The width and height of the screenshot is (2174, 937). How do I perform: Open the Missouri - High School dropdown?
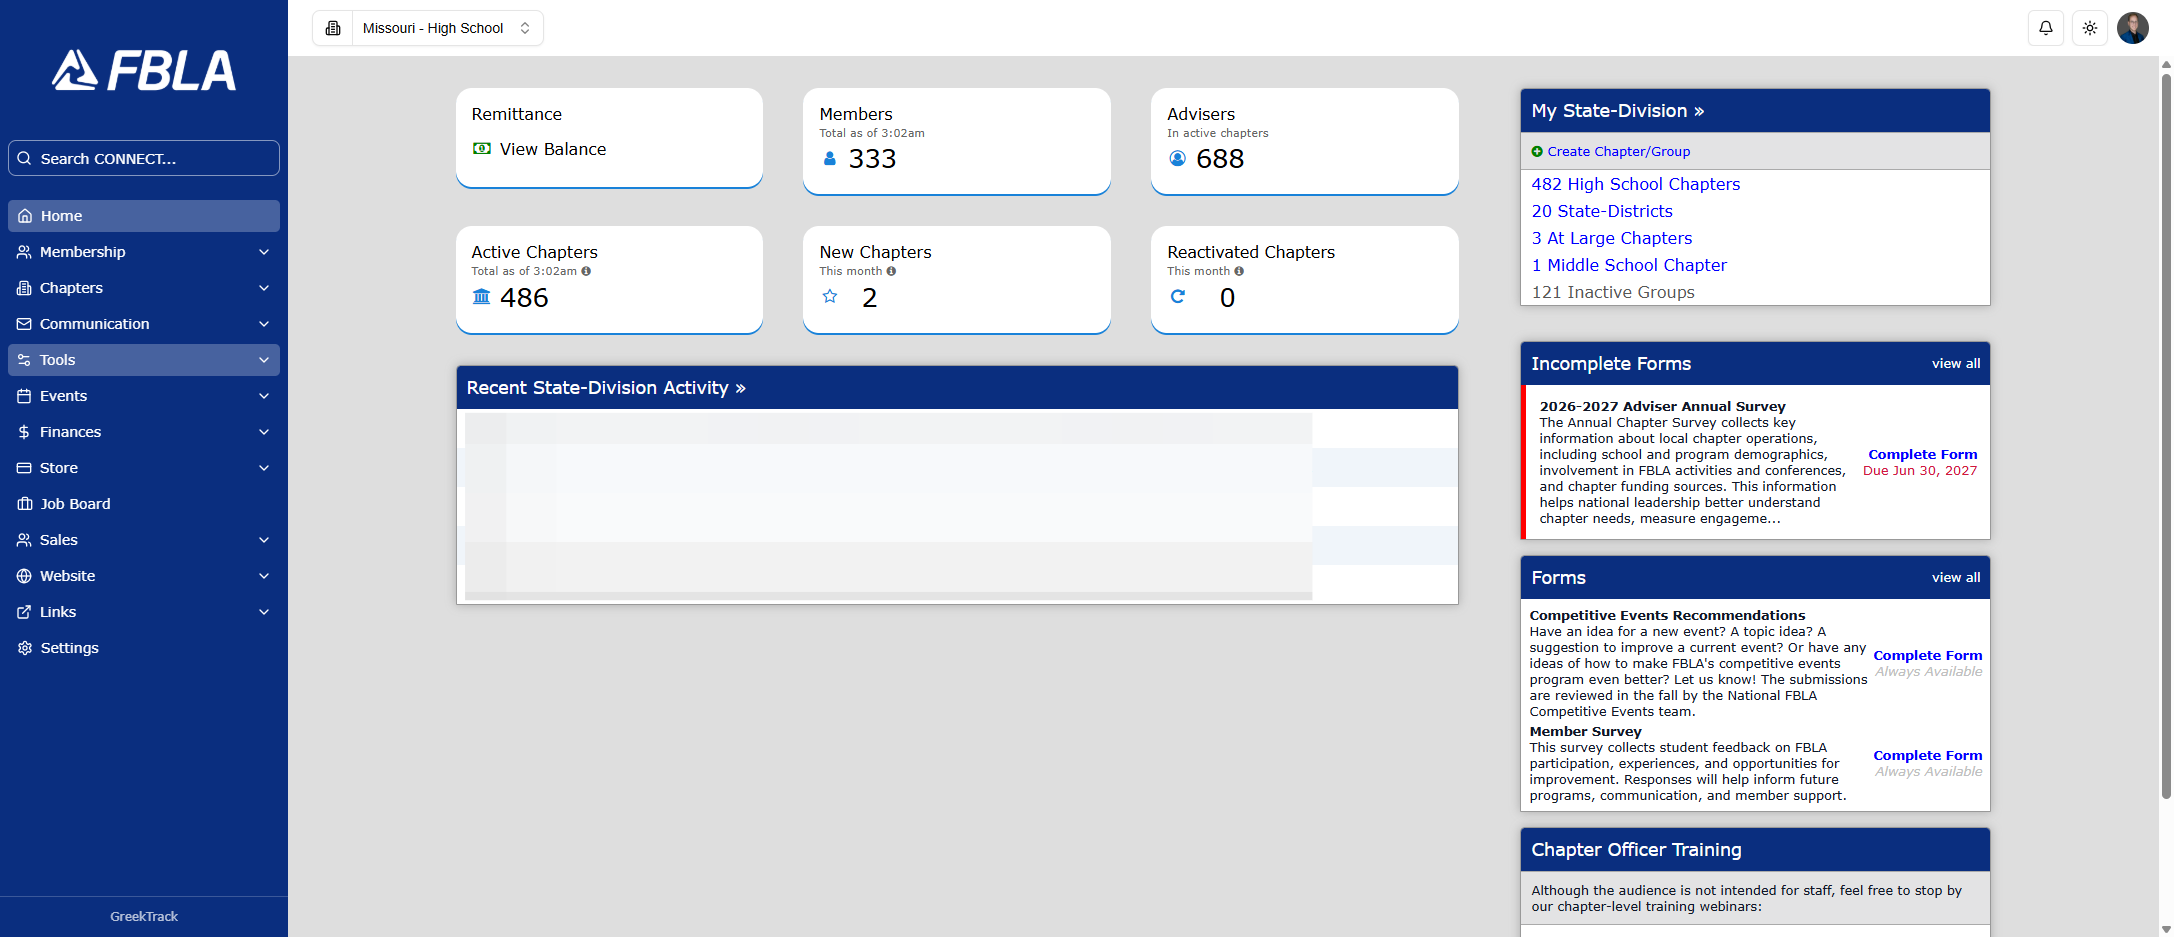pyautogui.click(x=446, y=28)
